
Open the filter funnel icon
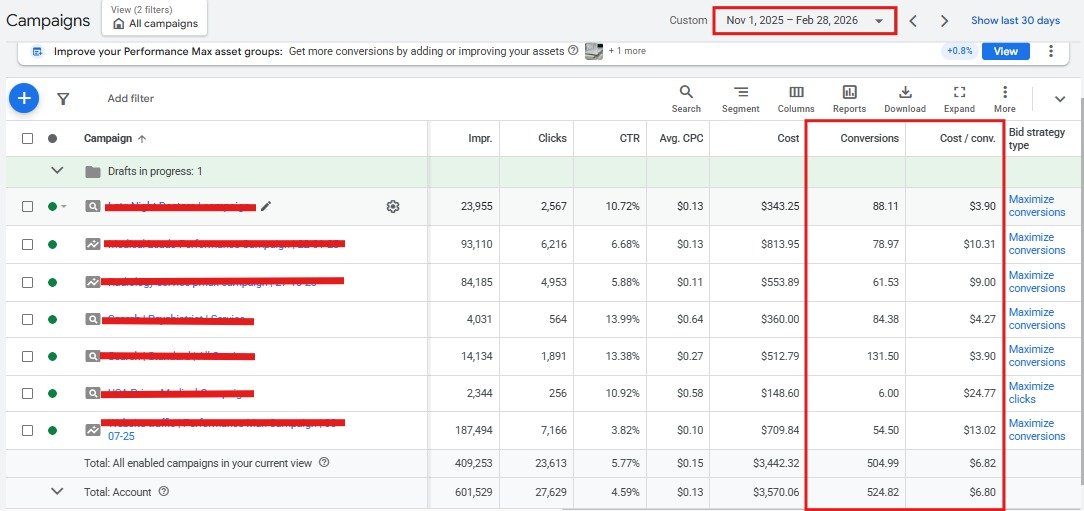(x=63, y=99)
